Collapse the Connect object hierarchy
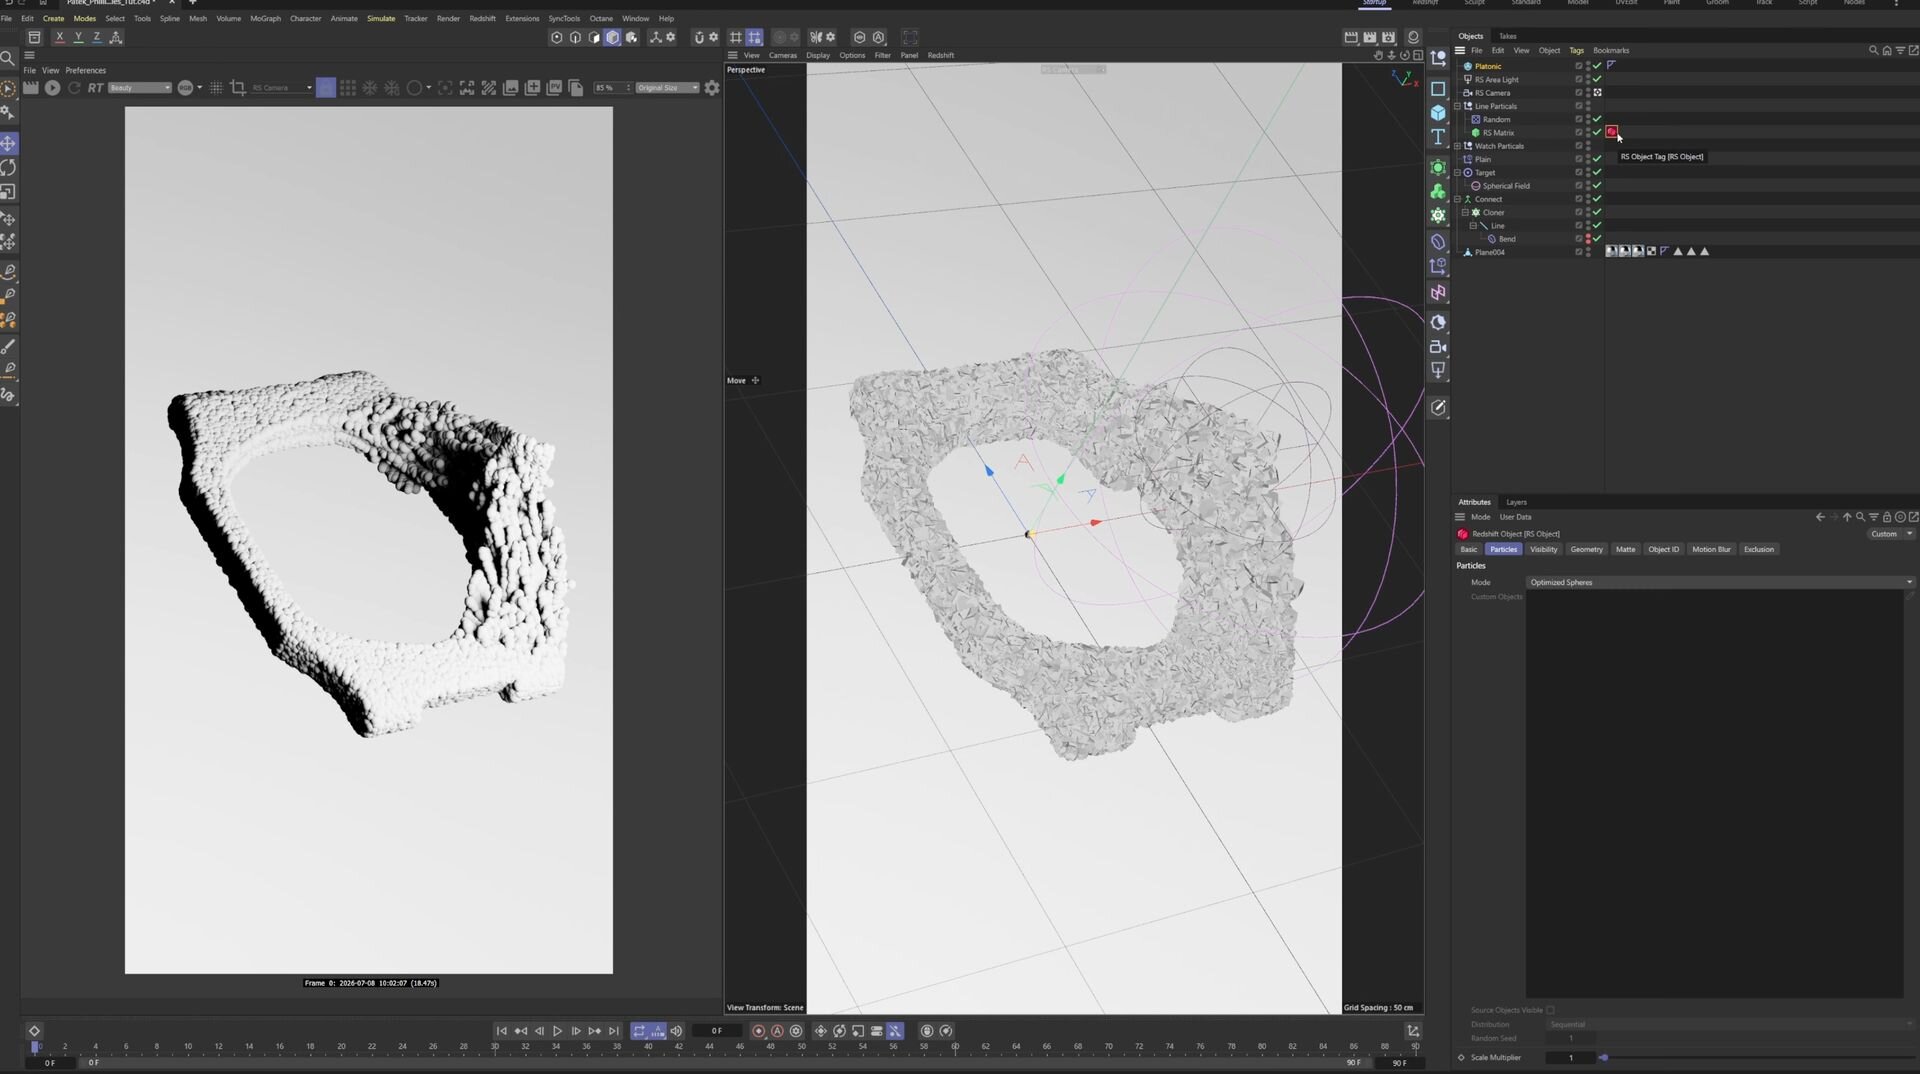The height and width of the screenshot is (1074, 1920). [x=1458, y=199]
